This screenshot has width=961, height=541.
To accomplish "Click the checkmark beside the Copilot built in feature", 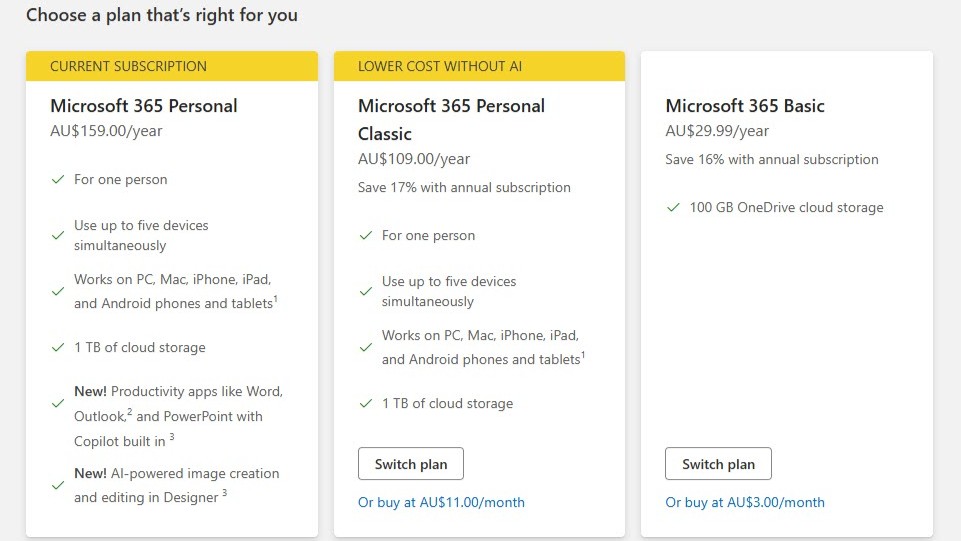I will pos(58,403).
